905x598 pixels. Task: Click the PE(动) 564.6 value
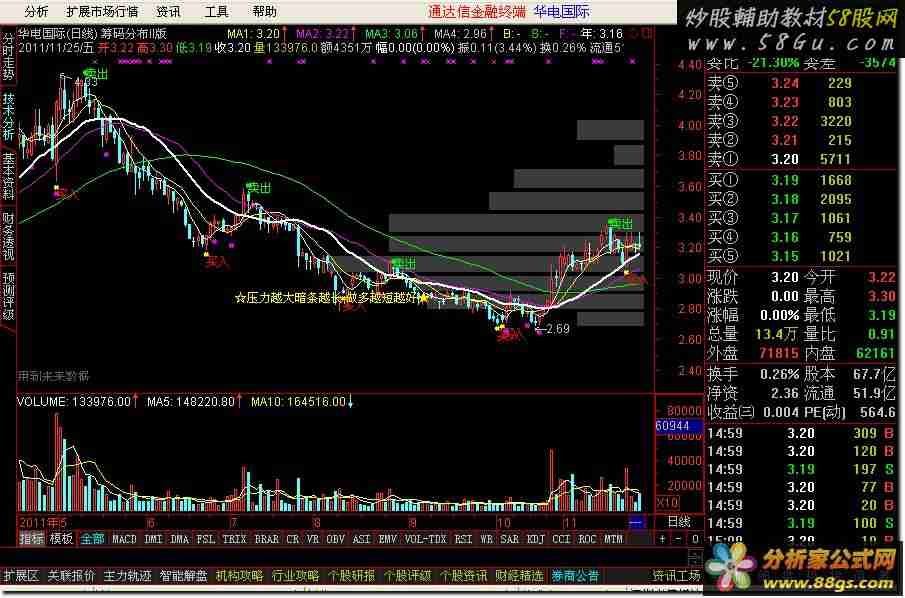[x=877, y=412]
